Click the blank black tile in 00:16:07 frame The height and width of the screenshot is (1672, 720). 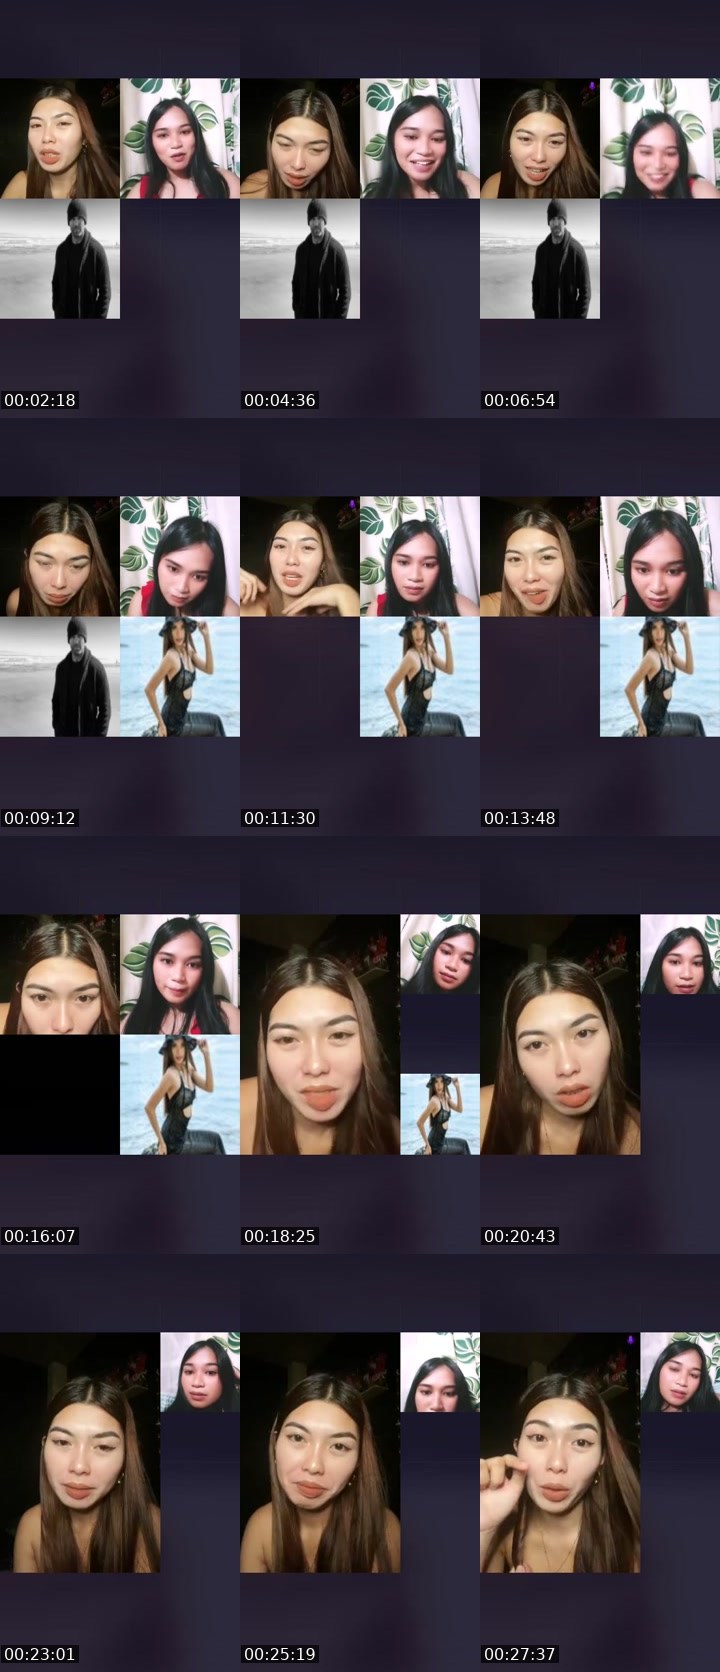(x=60, y=1094)
